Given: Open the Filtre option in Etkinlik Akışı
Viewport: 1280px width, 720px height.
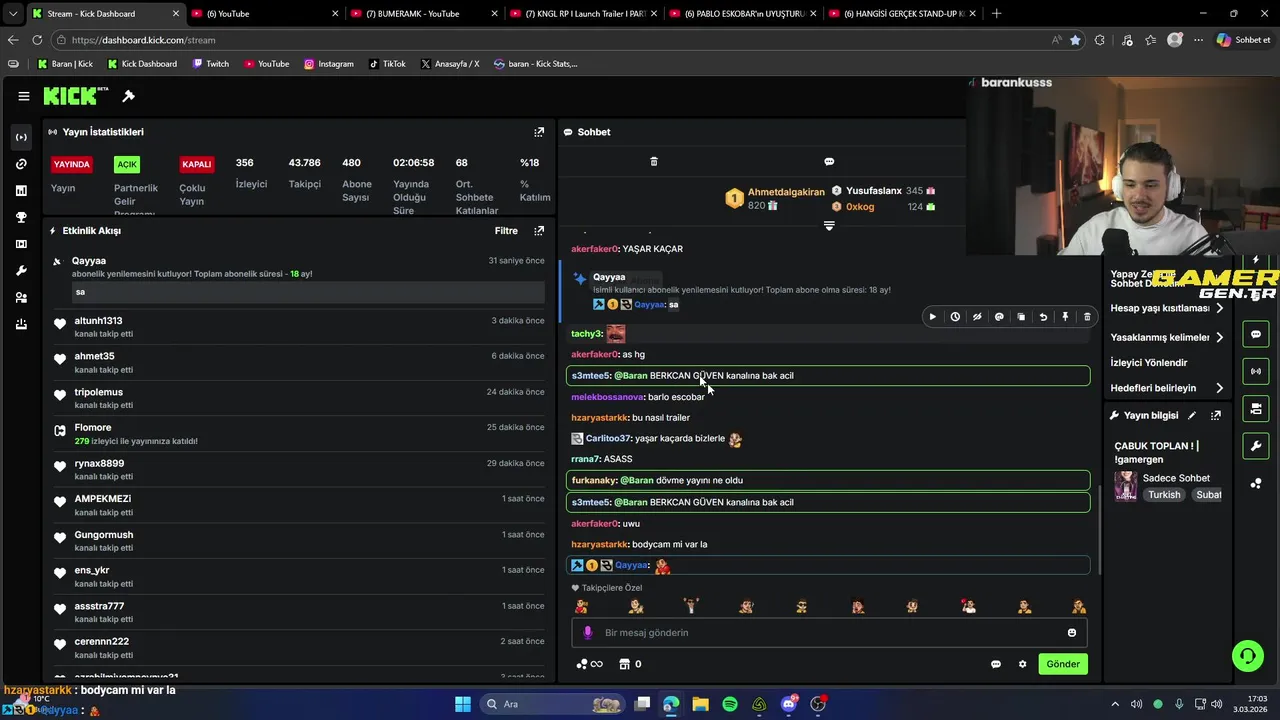Looking at the screenshot, I should coord(506,231).
